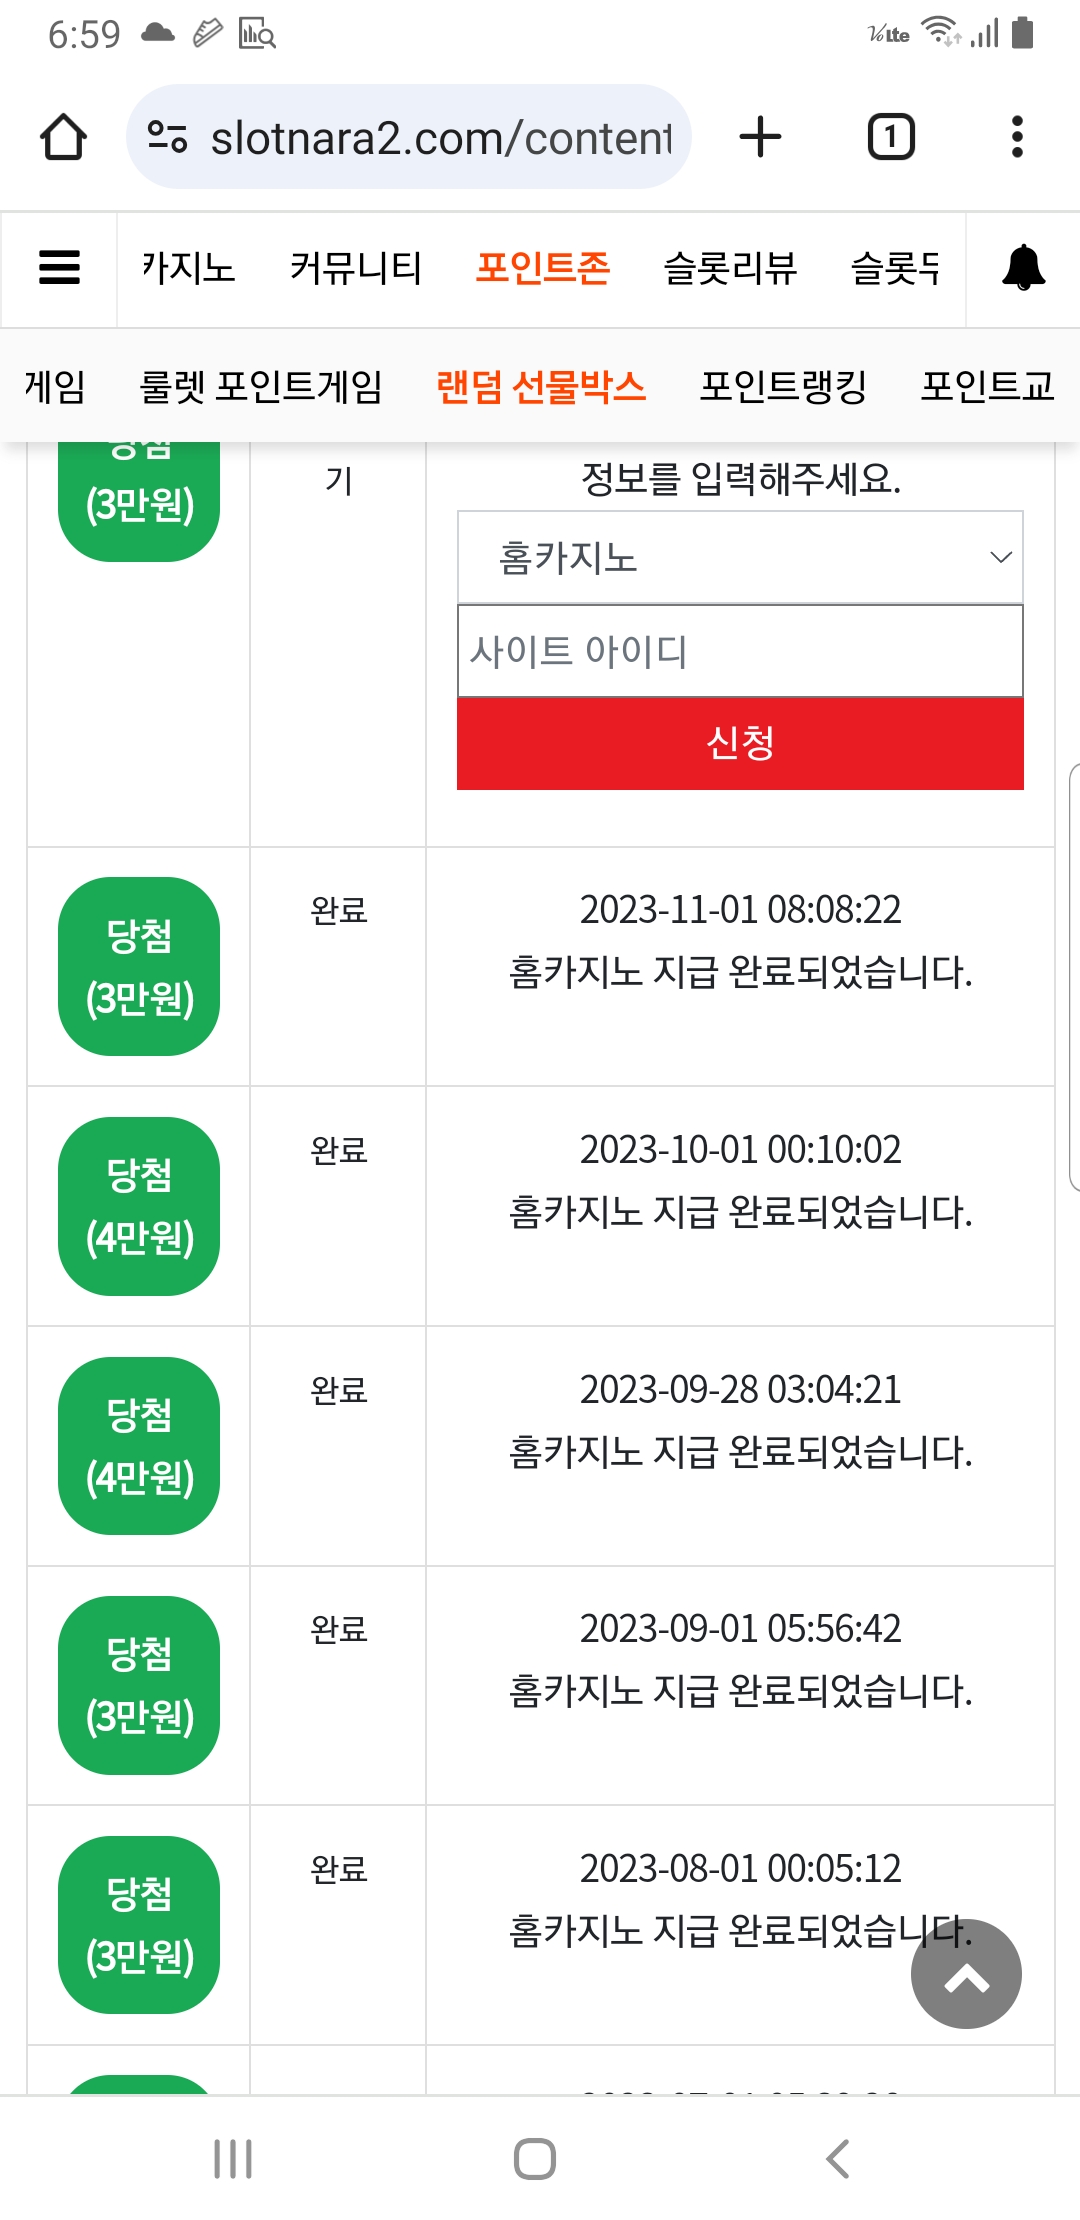Tap the Android recent apps icon

(233, 2159)
